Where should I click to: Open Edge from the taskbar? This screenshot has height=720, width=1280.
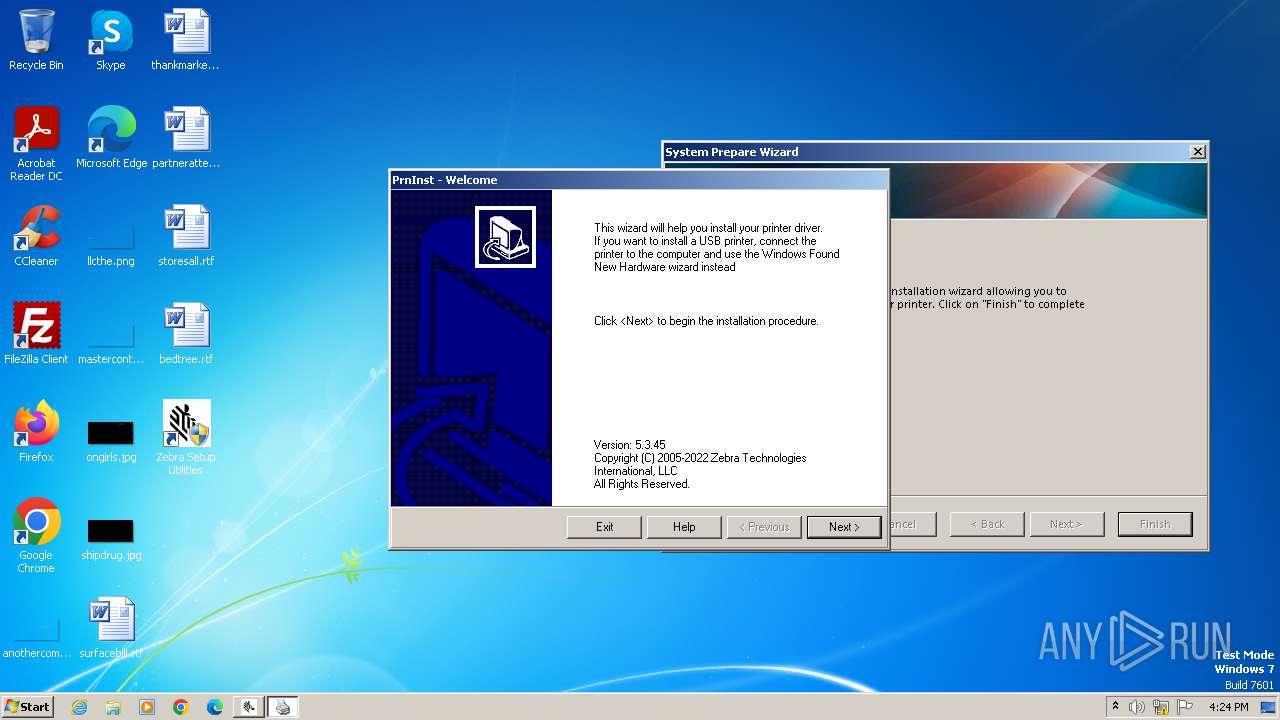pyautogui.click(x=215, y=707)
